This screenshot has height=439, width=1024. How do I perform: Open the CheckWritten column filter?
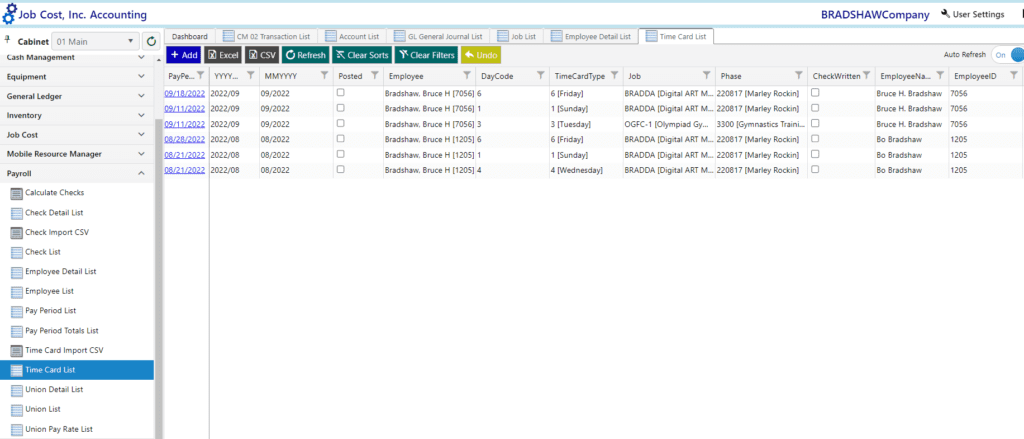click(x=866, y=76)
